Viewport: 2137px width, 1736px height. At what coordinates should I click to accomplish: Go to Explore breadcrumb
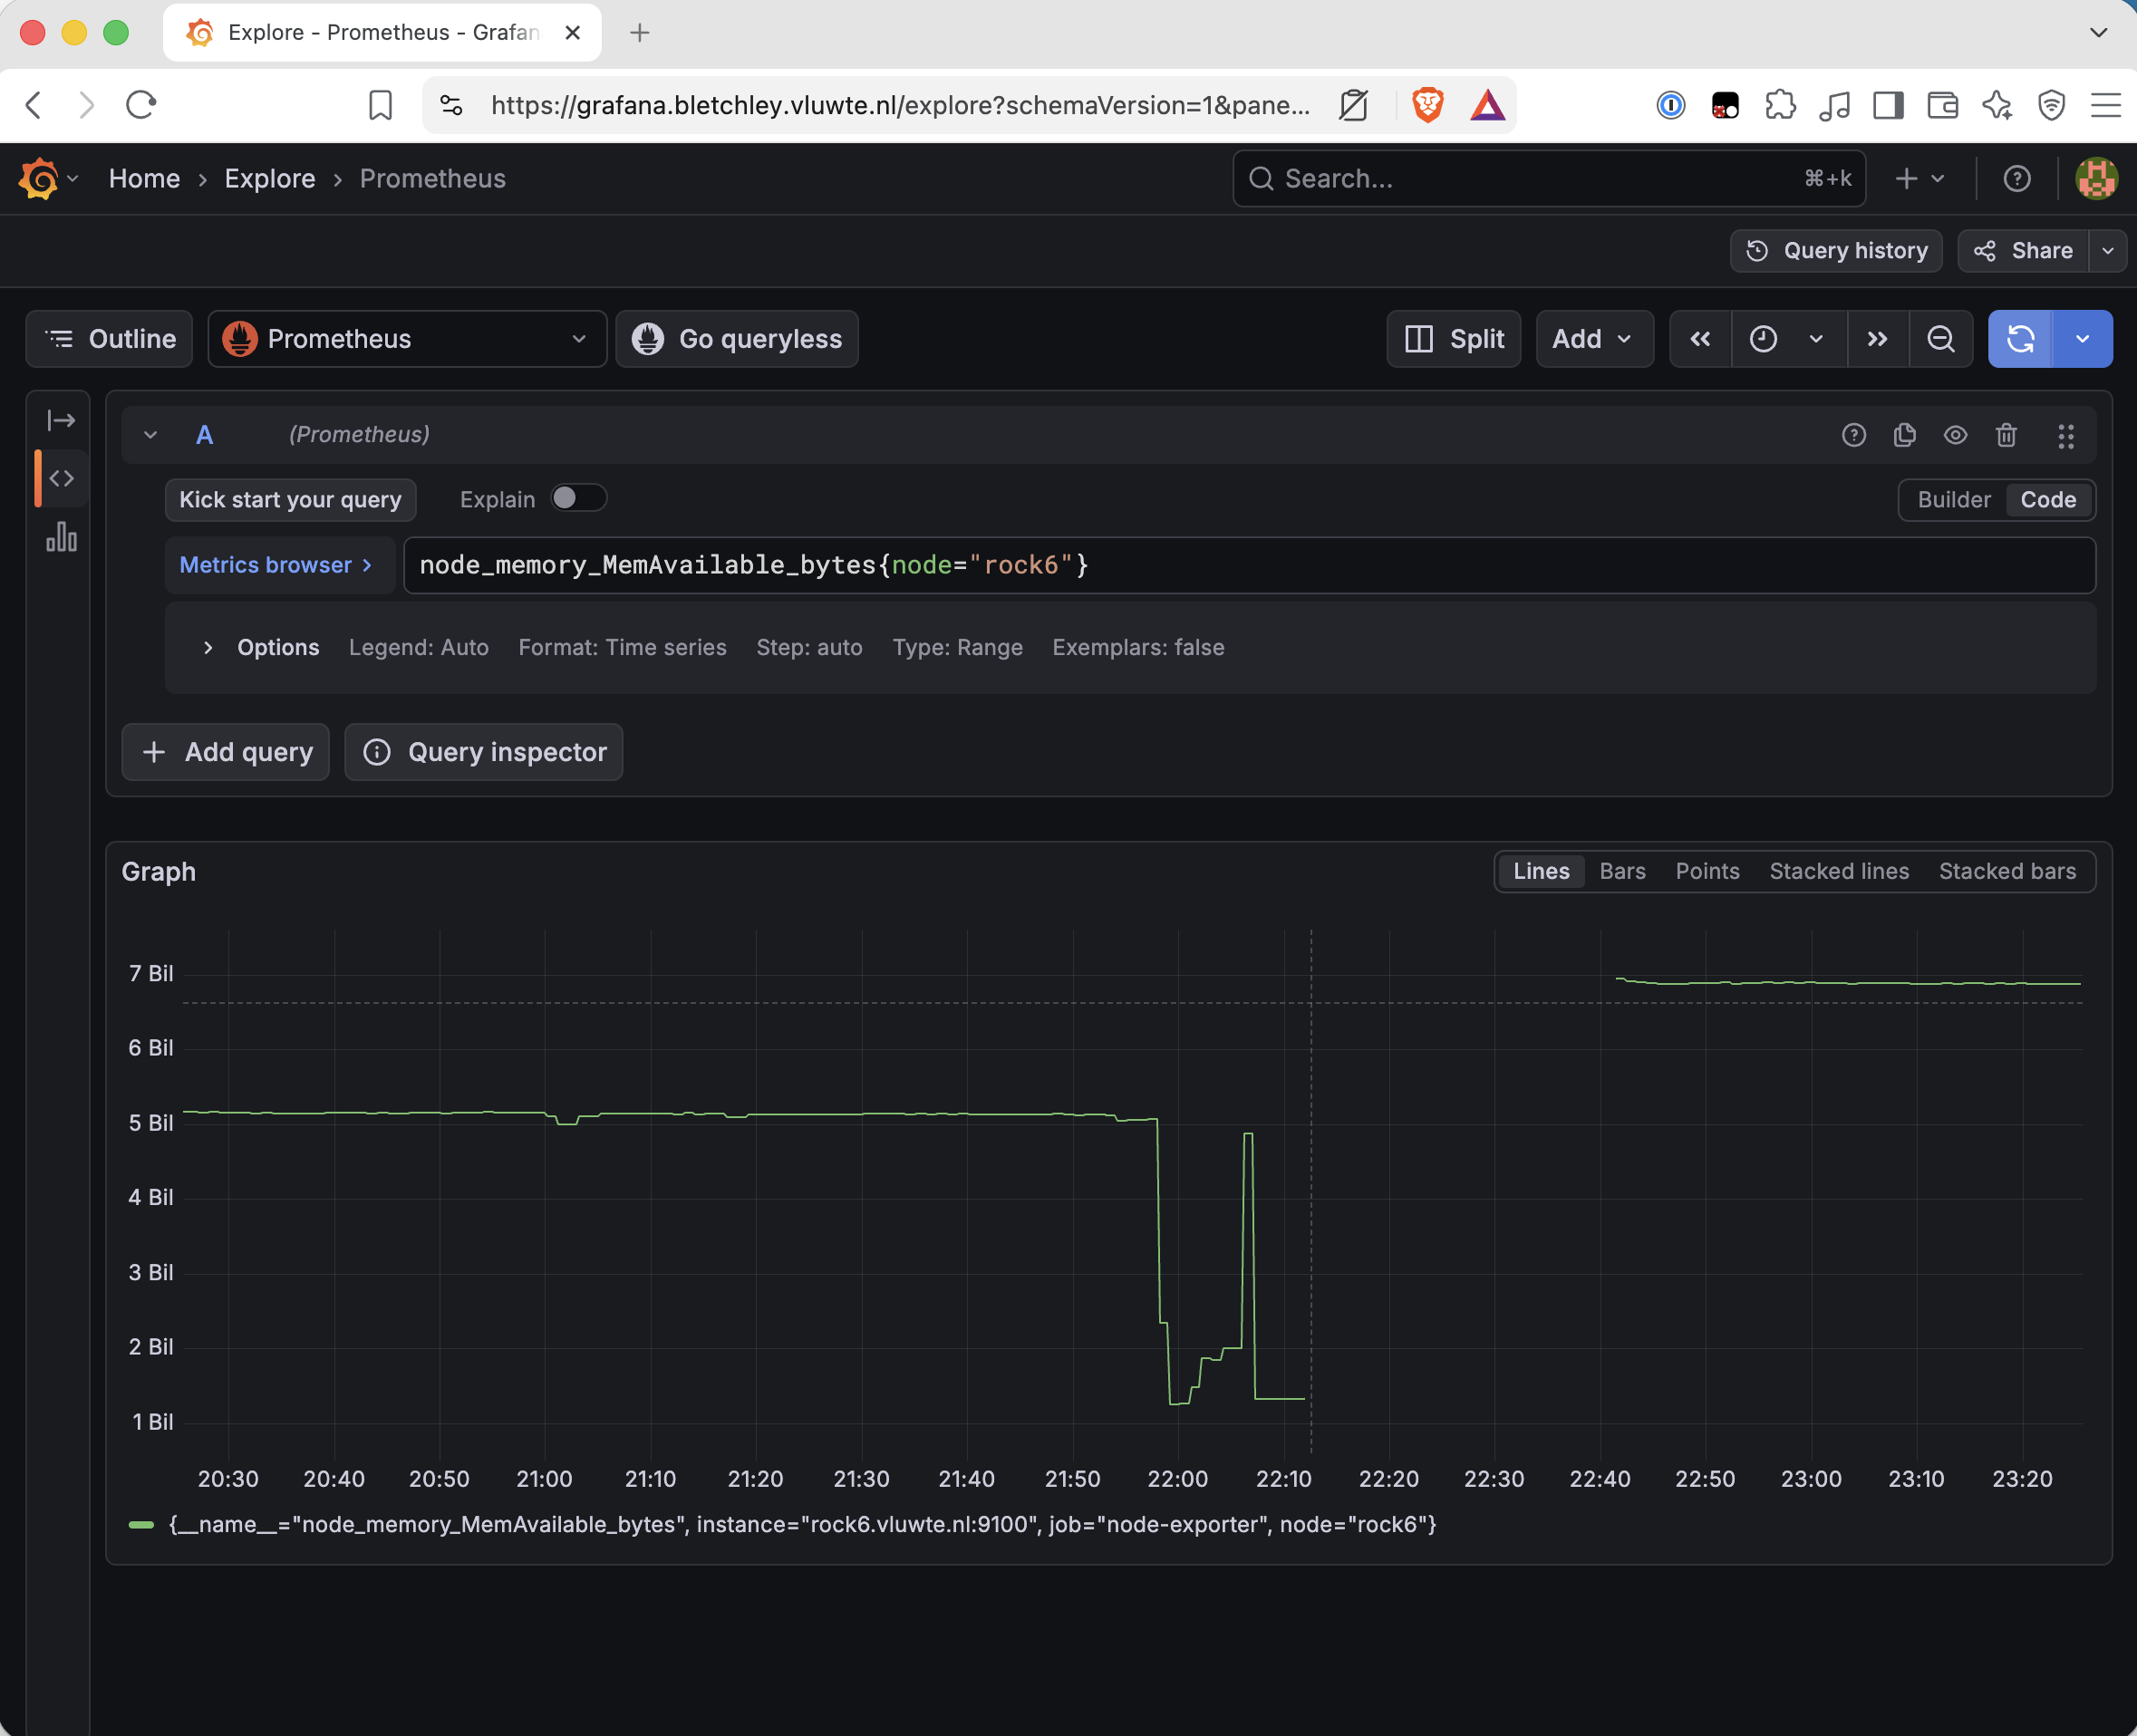(269, 179)
